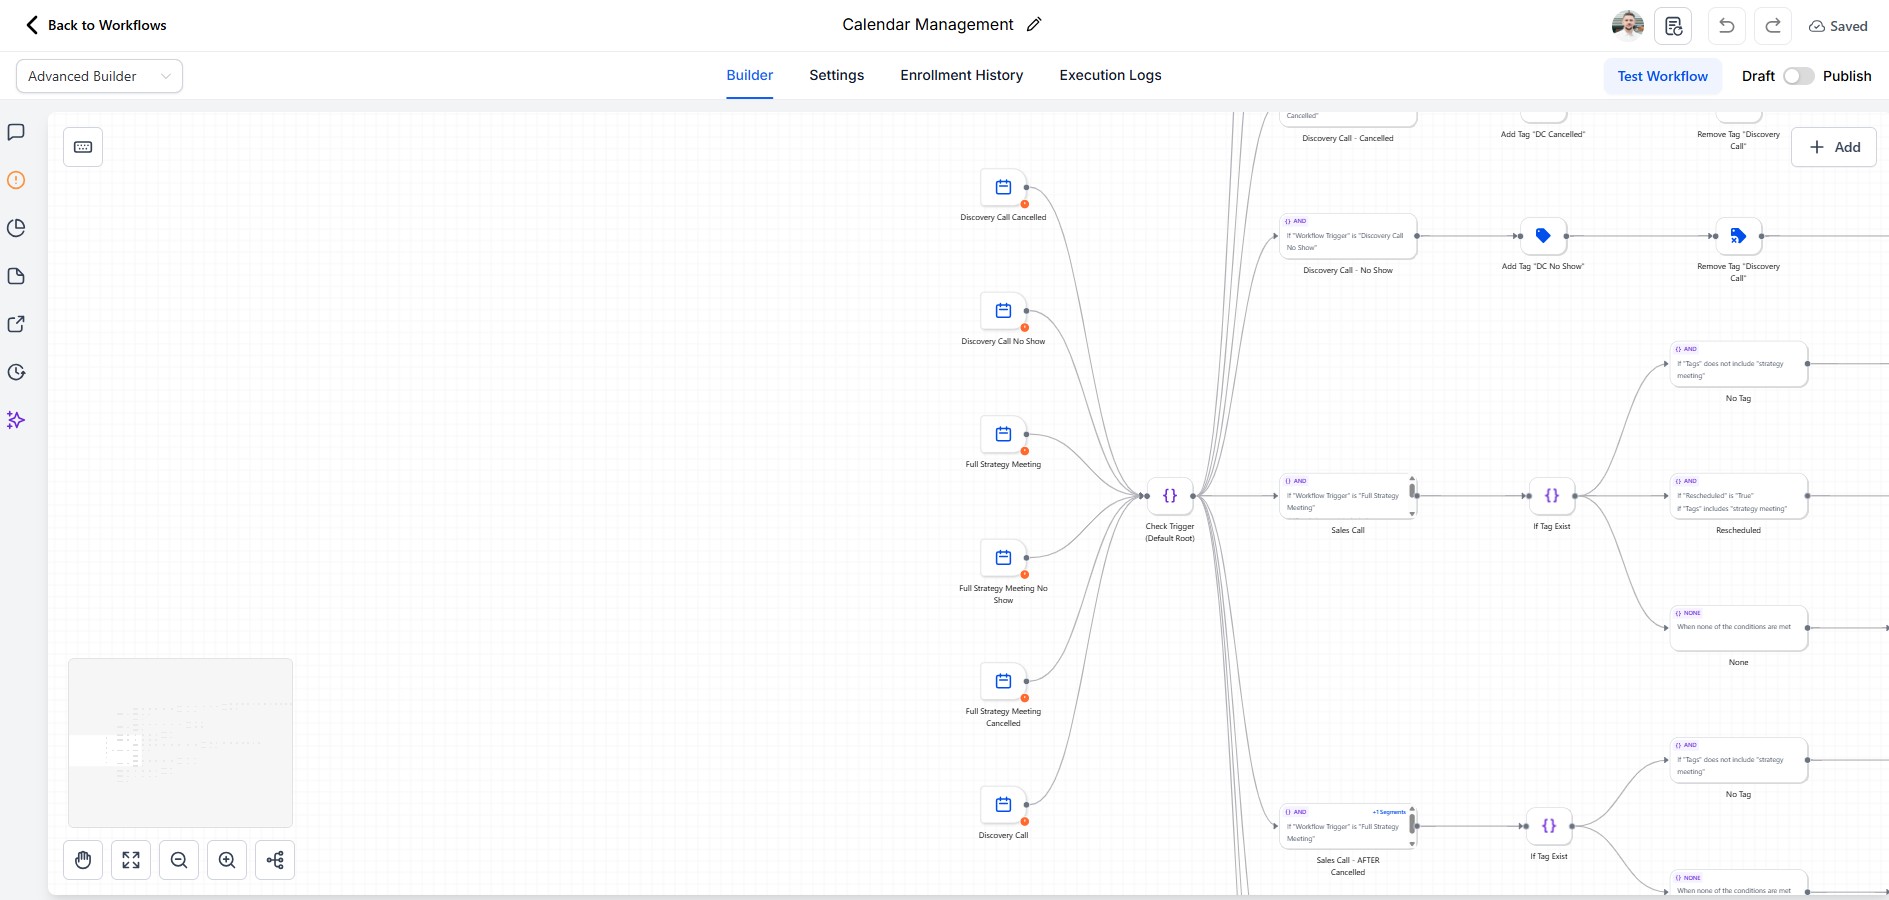Open the Settings tab

[x=836, y=75]
